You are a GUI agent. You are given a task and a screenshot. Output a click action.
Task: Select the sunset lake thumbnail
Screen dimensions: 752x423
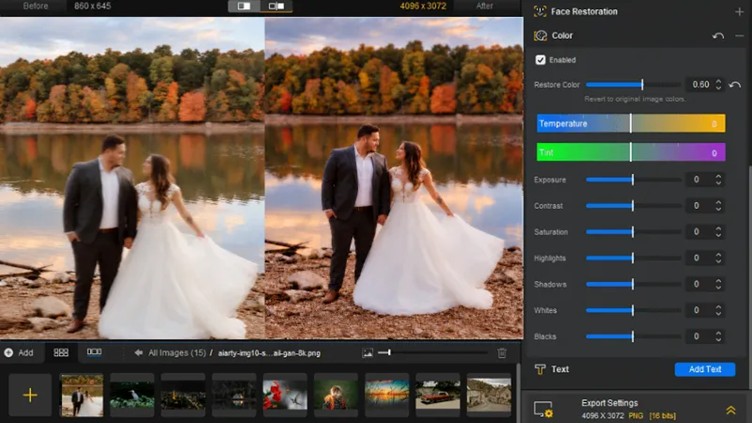pyautogui.click(x=387, y=395)
